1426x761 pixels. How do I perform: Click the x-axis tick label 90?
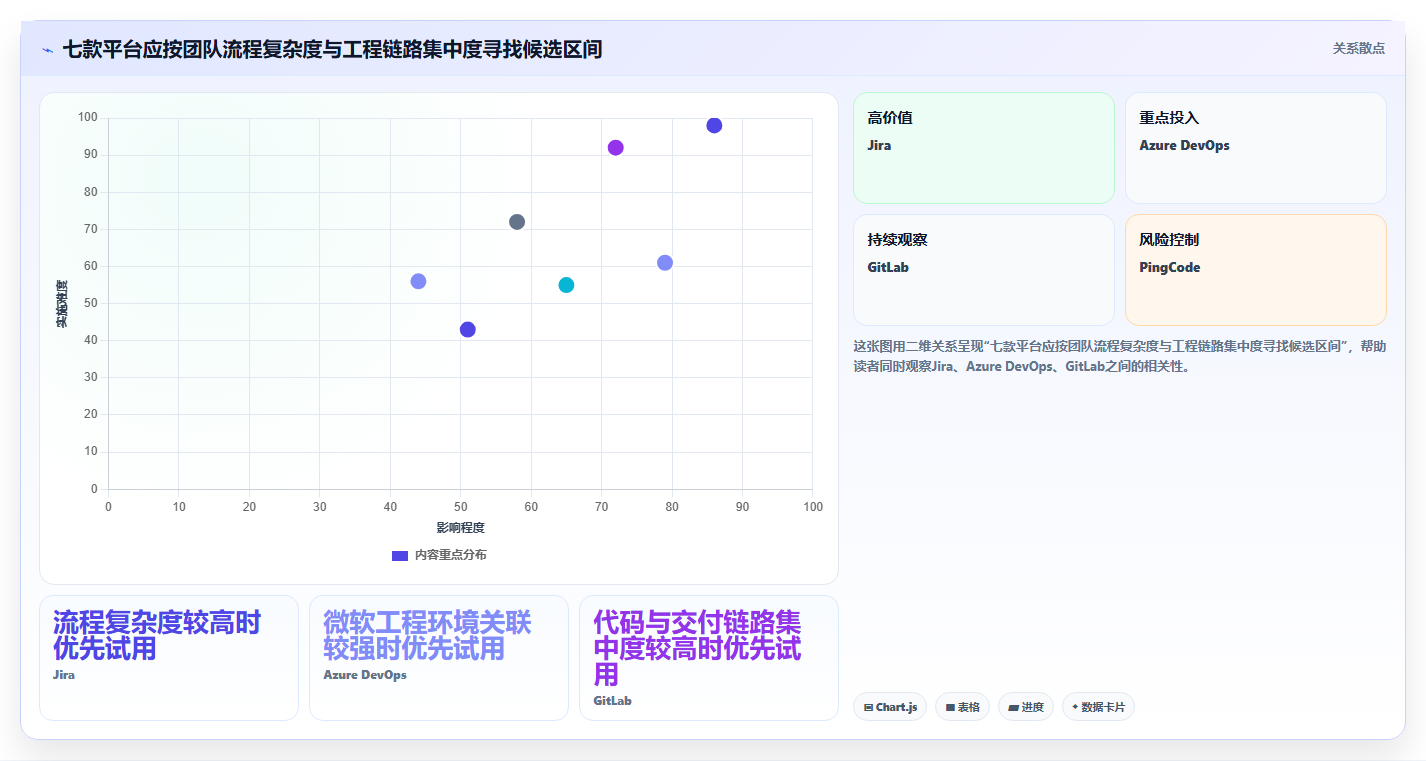click(742, 507)
